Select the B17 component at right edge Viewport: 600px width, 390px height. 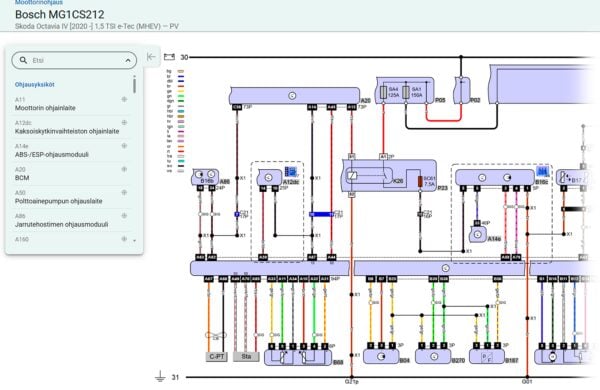[572, 178]
